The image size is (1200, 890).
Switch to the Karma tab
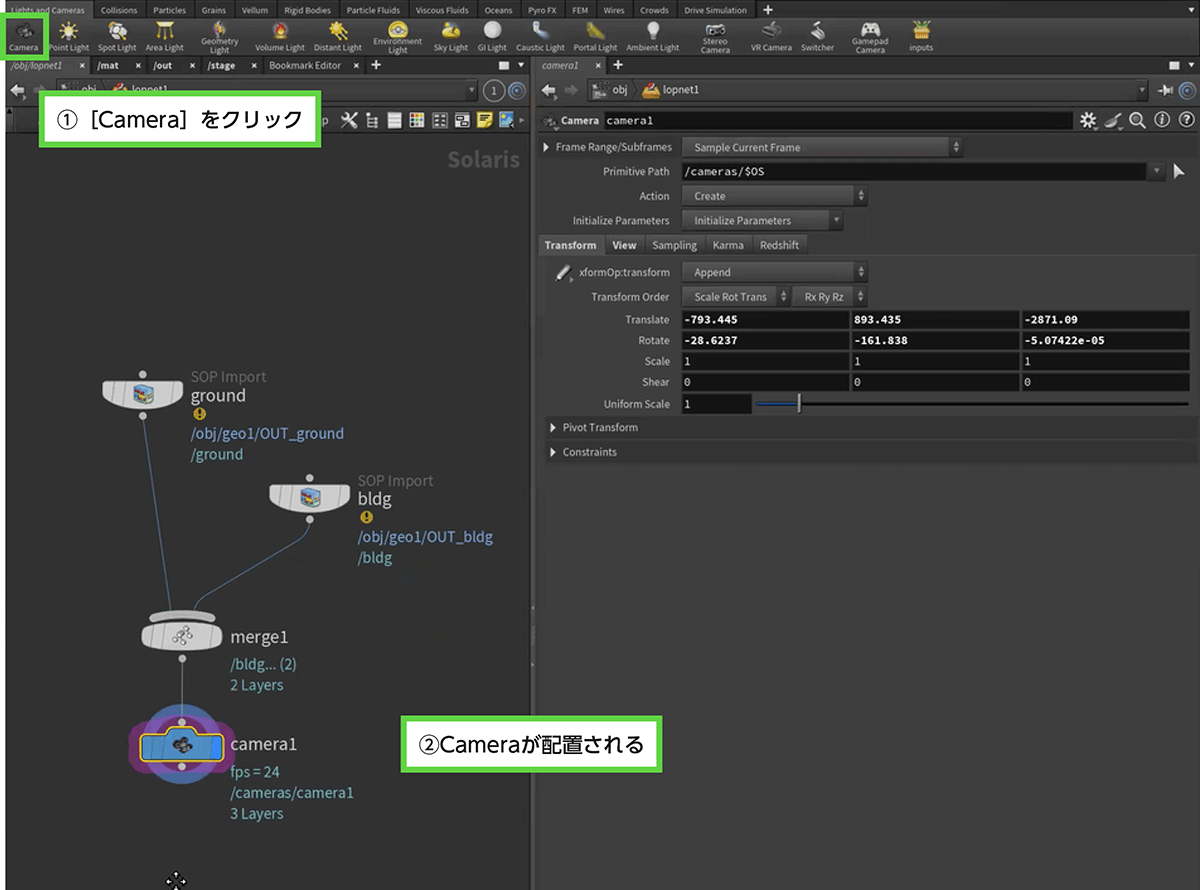coord(727,245)
